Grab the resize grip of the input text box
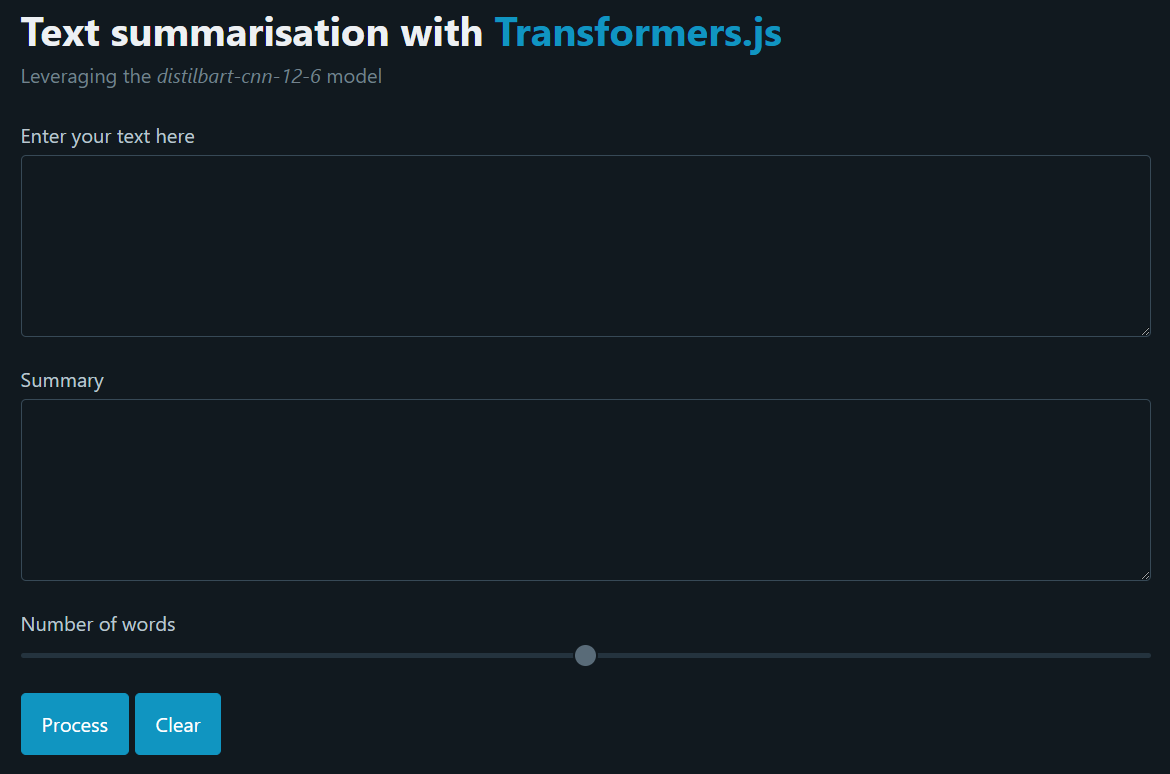This screenshot has height=774, width=1170. click(x=1145, y=331)
